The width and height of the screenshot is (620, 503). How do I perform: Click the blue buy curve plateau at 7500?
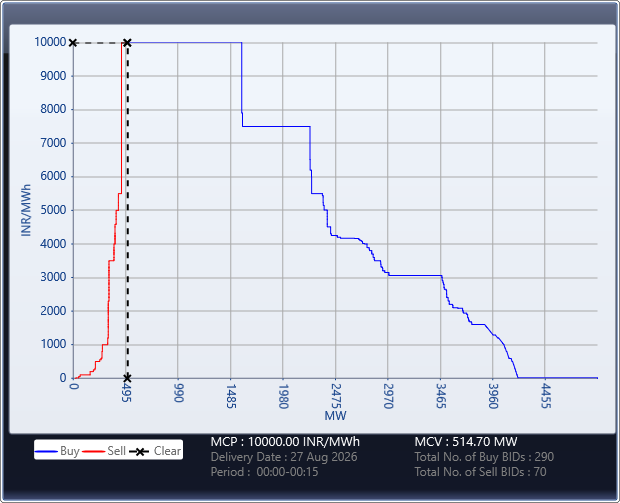coord(276,127)
